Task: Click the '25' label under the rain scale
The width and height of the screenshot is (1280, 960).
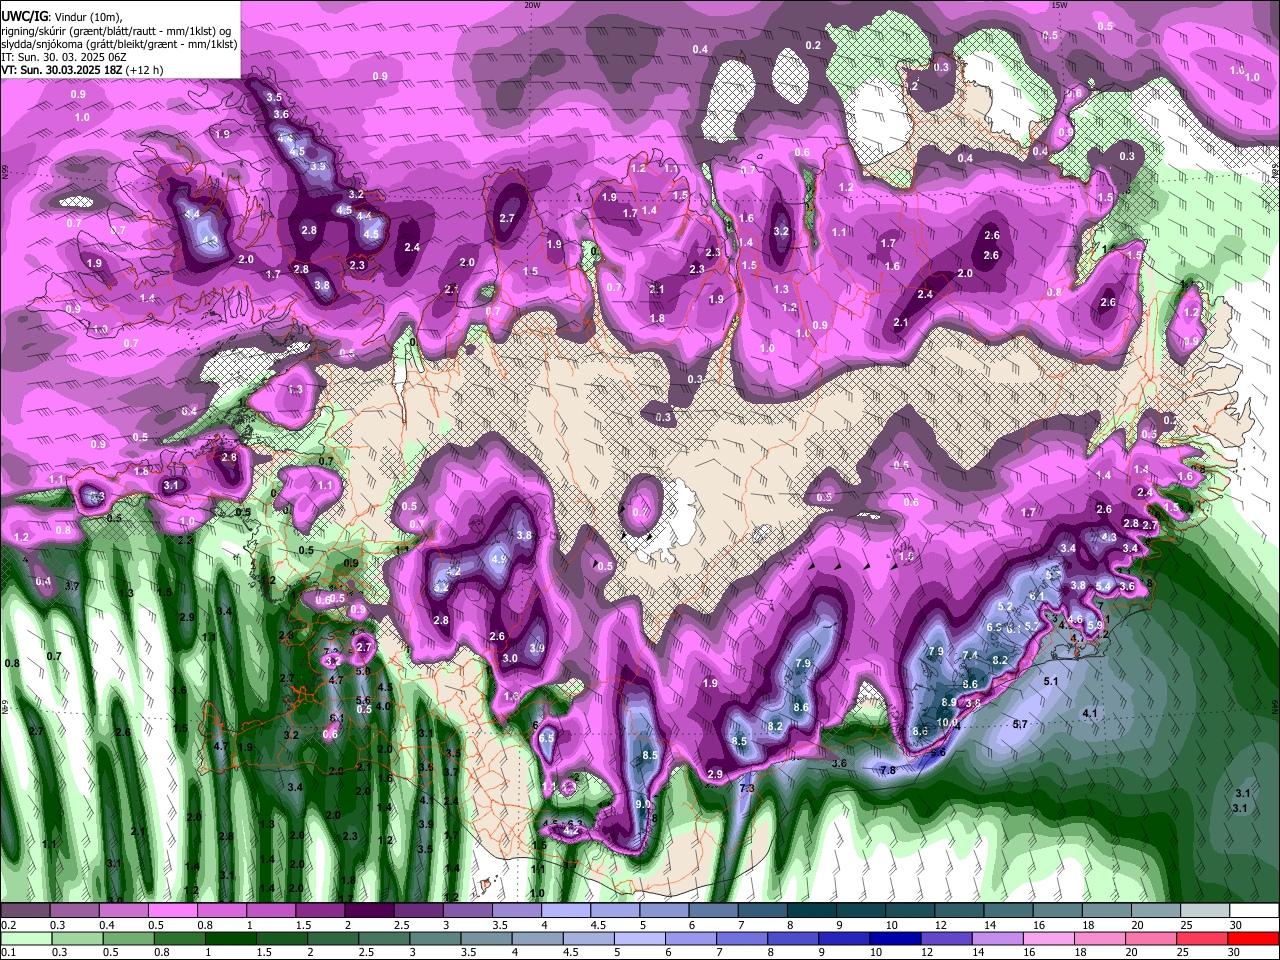Action: coord(1185,953)
